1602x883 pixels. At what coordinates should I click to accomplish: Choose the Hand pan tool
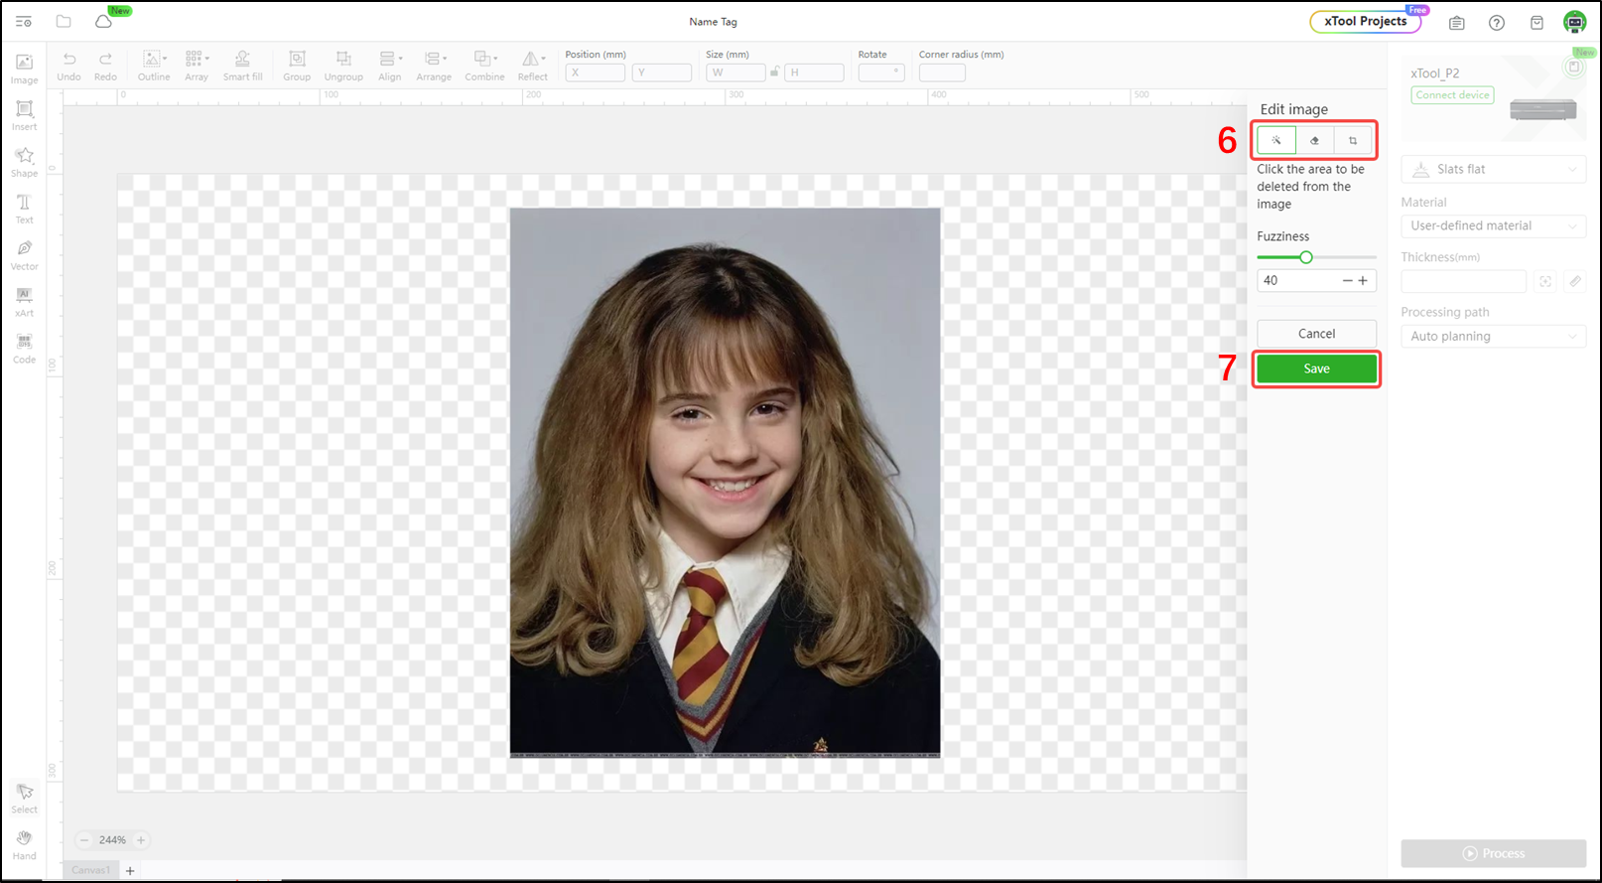[24, 845]
